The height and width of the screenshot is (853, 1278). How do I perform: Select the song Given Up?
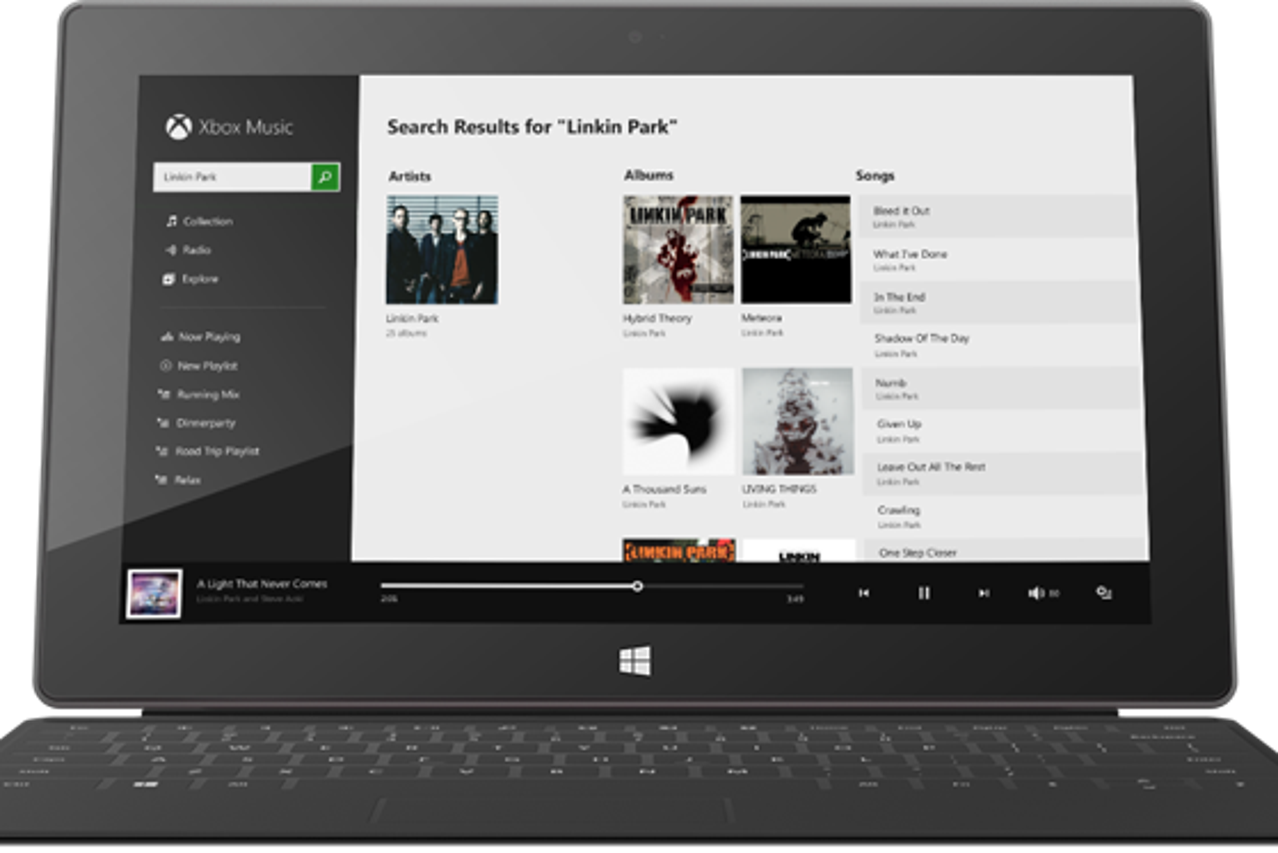1002,430
